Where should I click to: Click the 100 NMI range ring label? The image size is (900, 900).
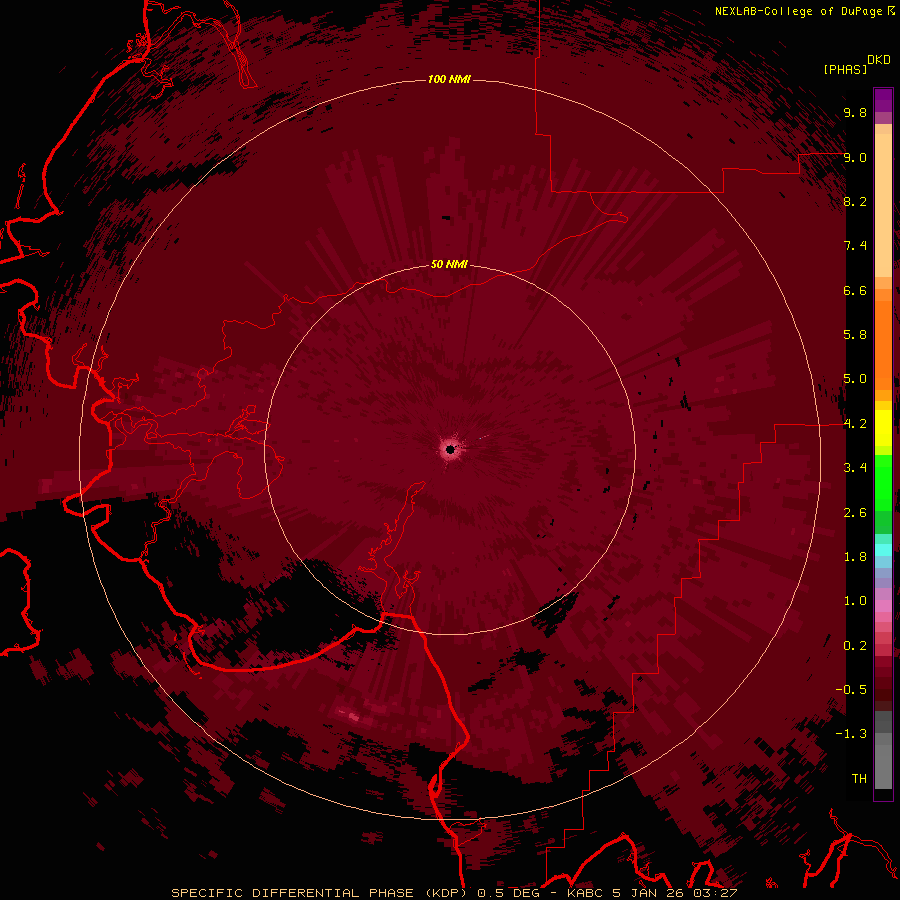pos(449,79)
